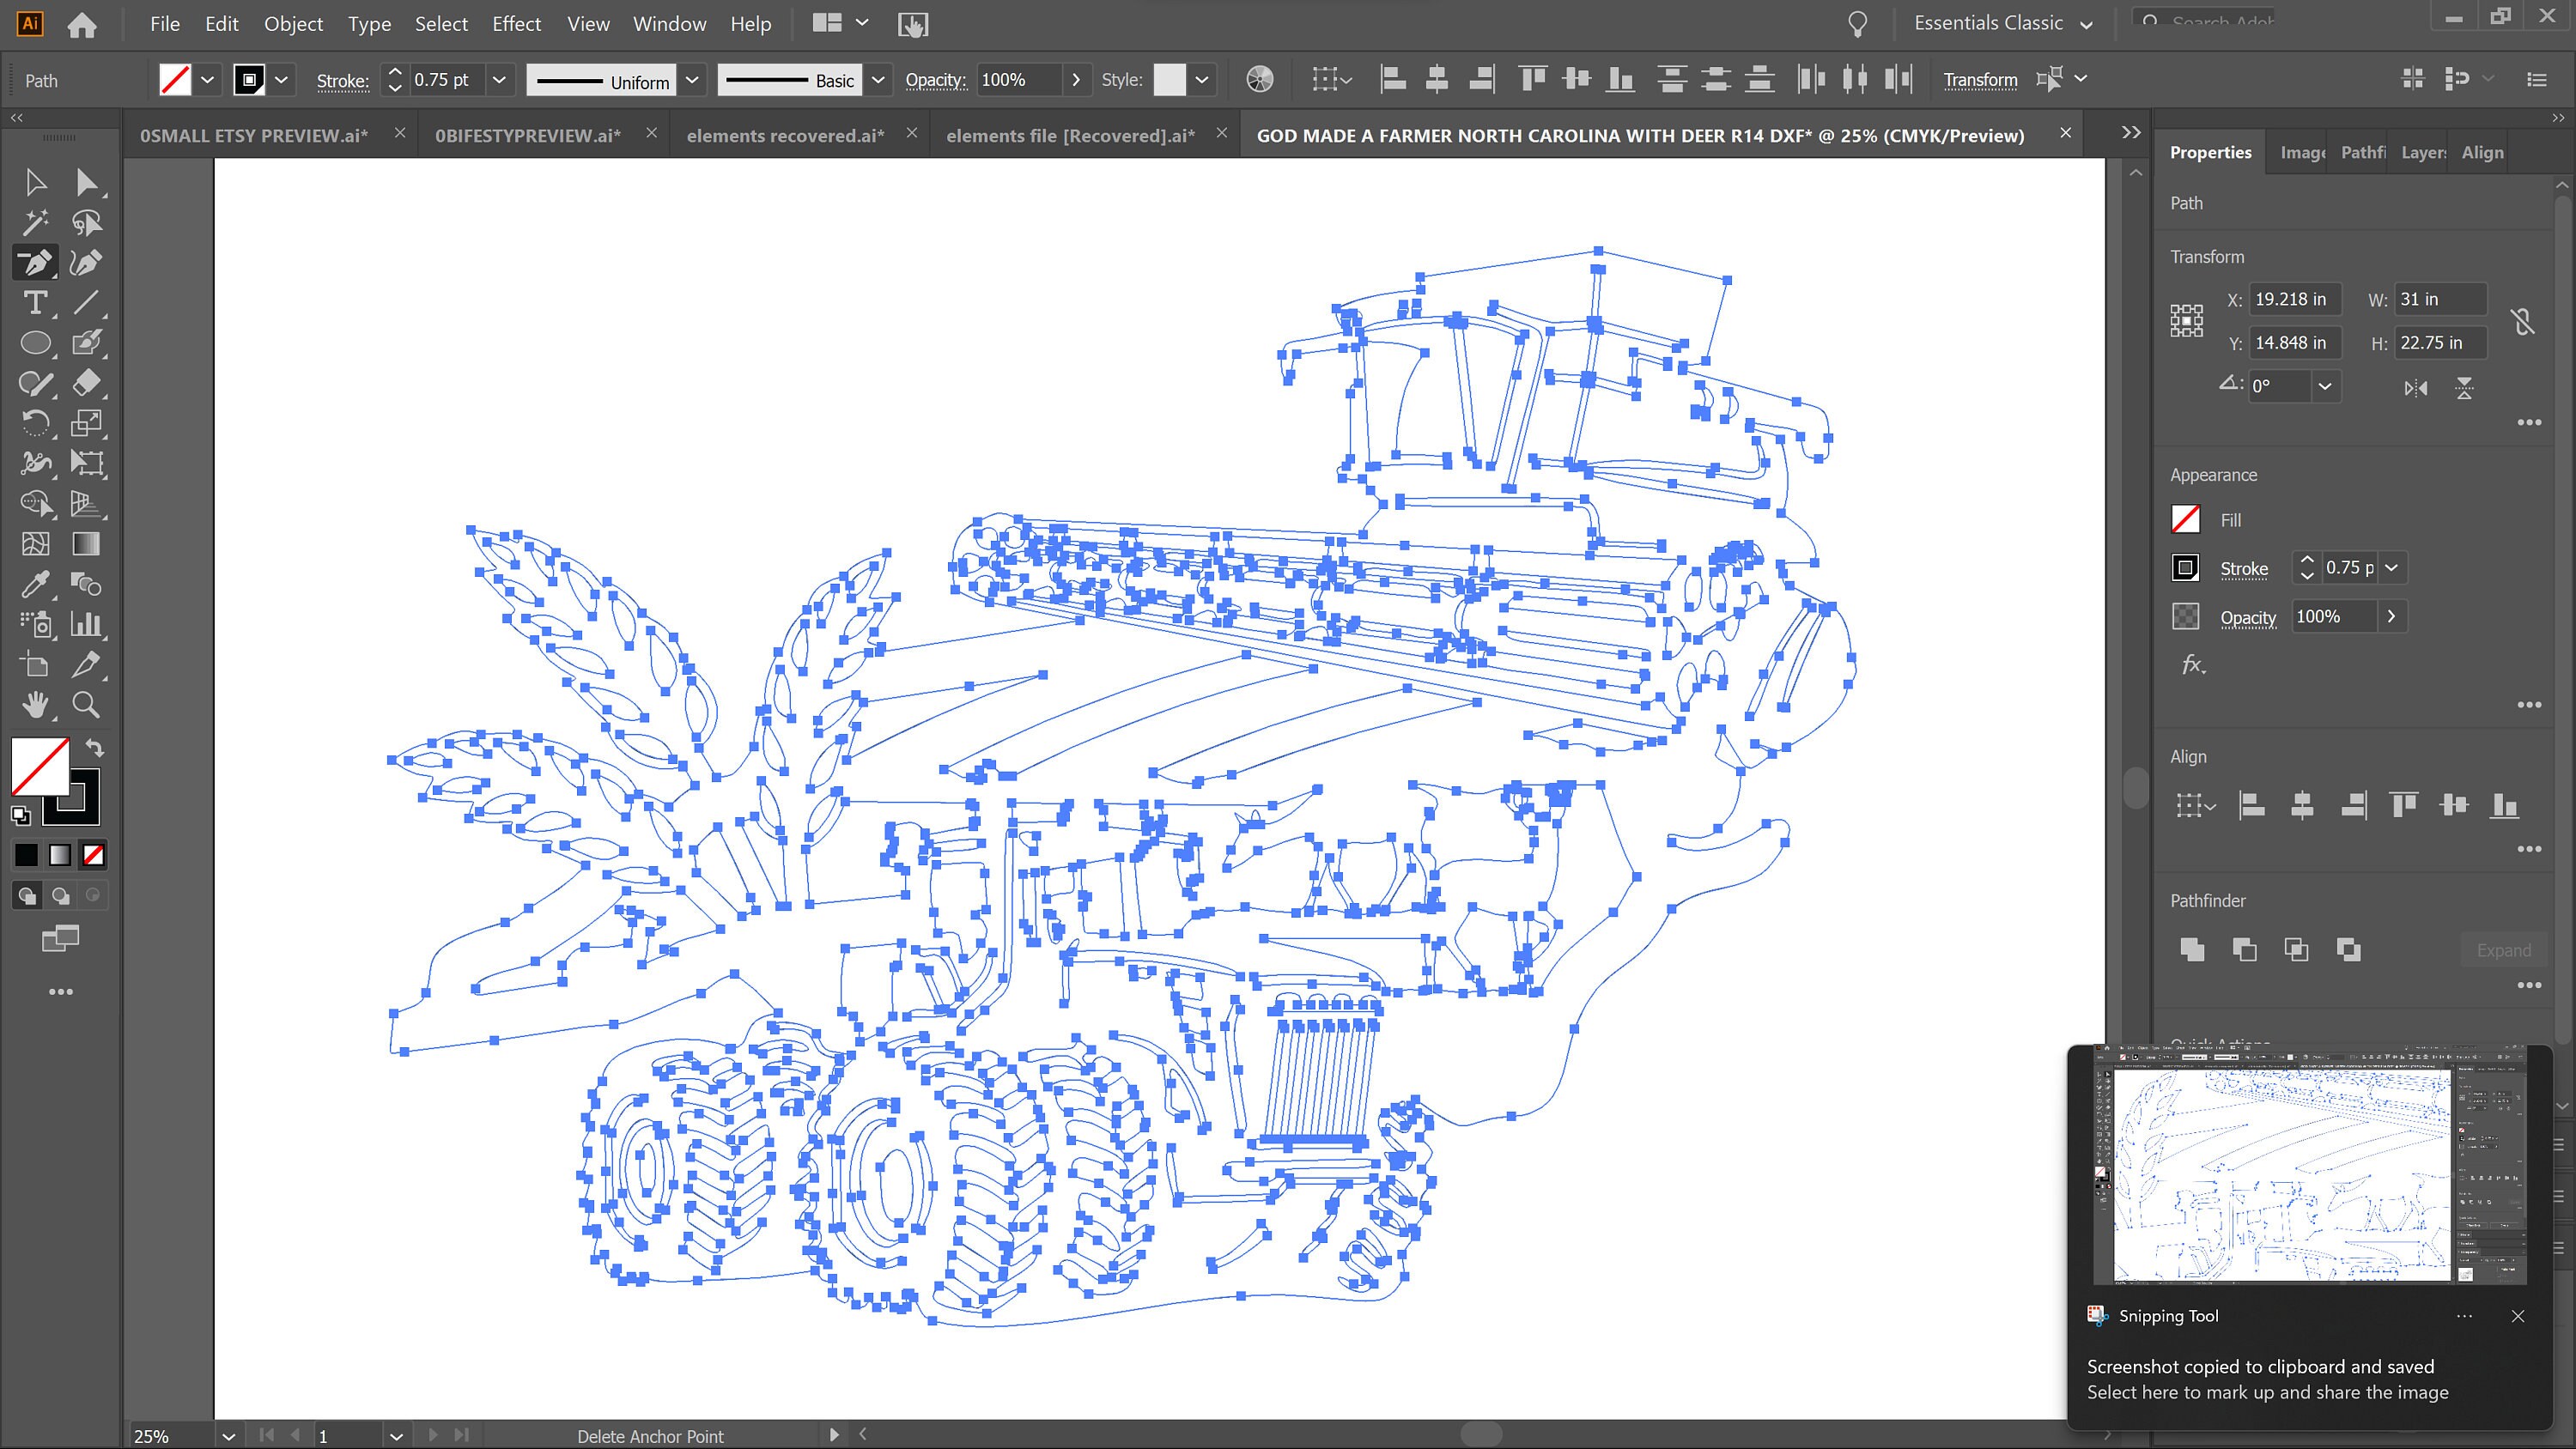Click the Transform link in control bar
The width and height of the screenshot is (2576, 1449).
coord(1980,80)
